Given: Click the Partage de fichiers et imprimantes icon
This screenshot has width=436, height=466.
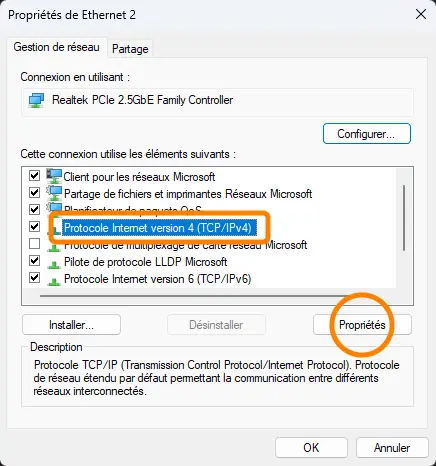Looking at the screenshot, I should [x=54, y=193].
